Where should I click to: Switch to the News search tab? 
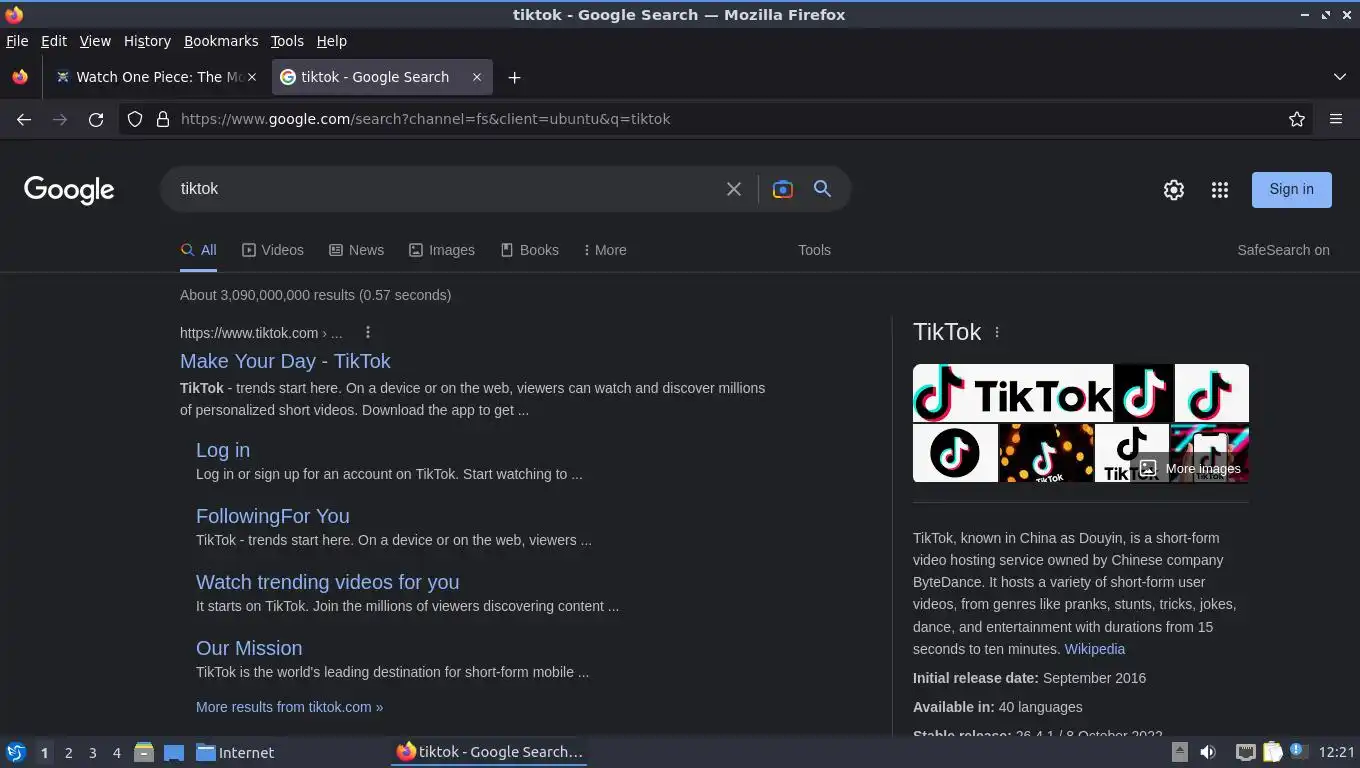click(357, 250)
